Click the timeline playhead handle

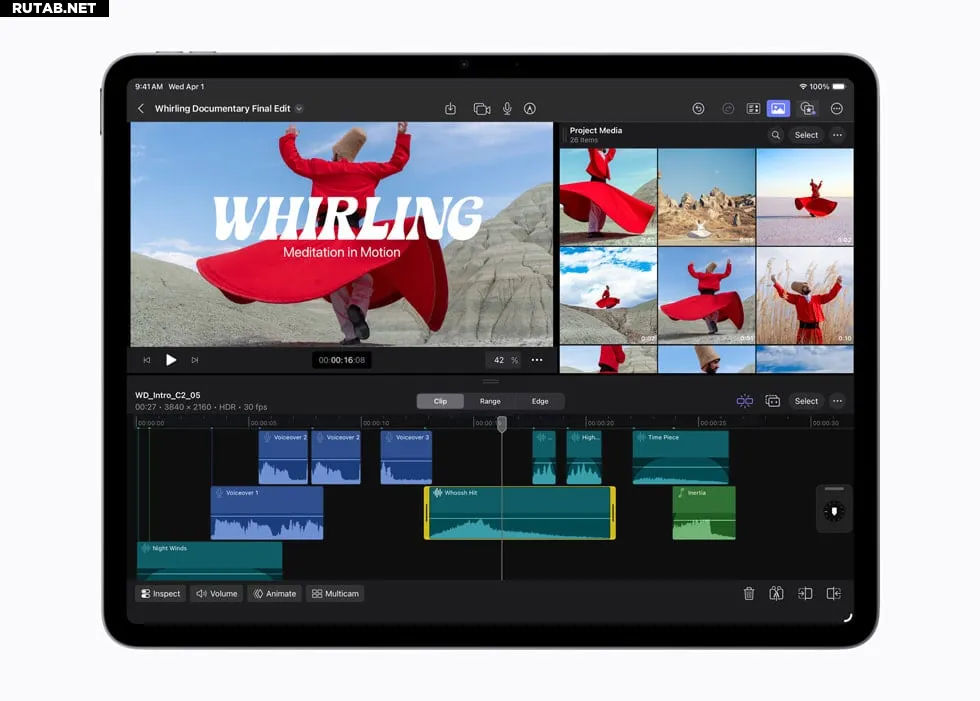pos(502,424)
